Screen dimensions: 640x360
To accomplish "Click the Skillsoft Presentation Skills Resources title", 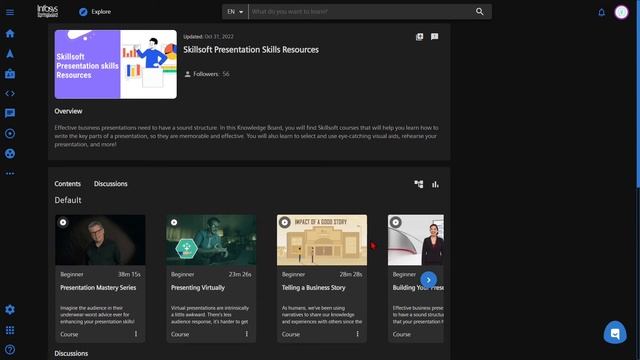I will coord(251,50).
